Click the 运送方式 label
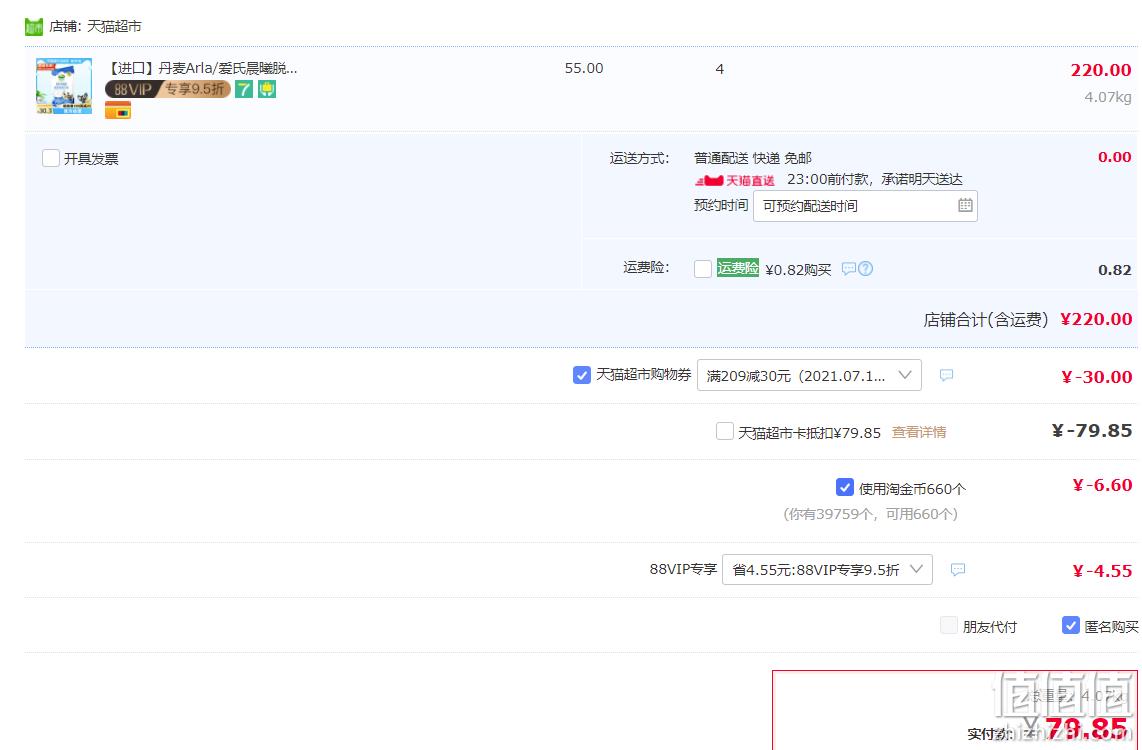The height and width of the screenshot is (750, 1142). click(639, 158)
